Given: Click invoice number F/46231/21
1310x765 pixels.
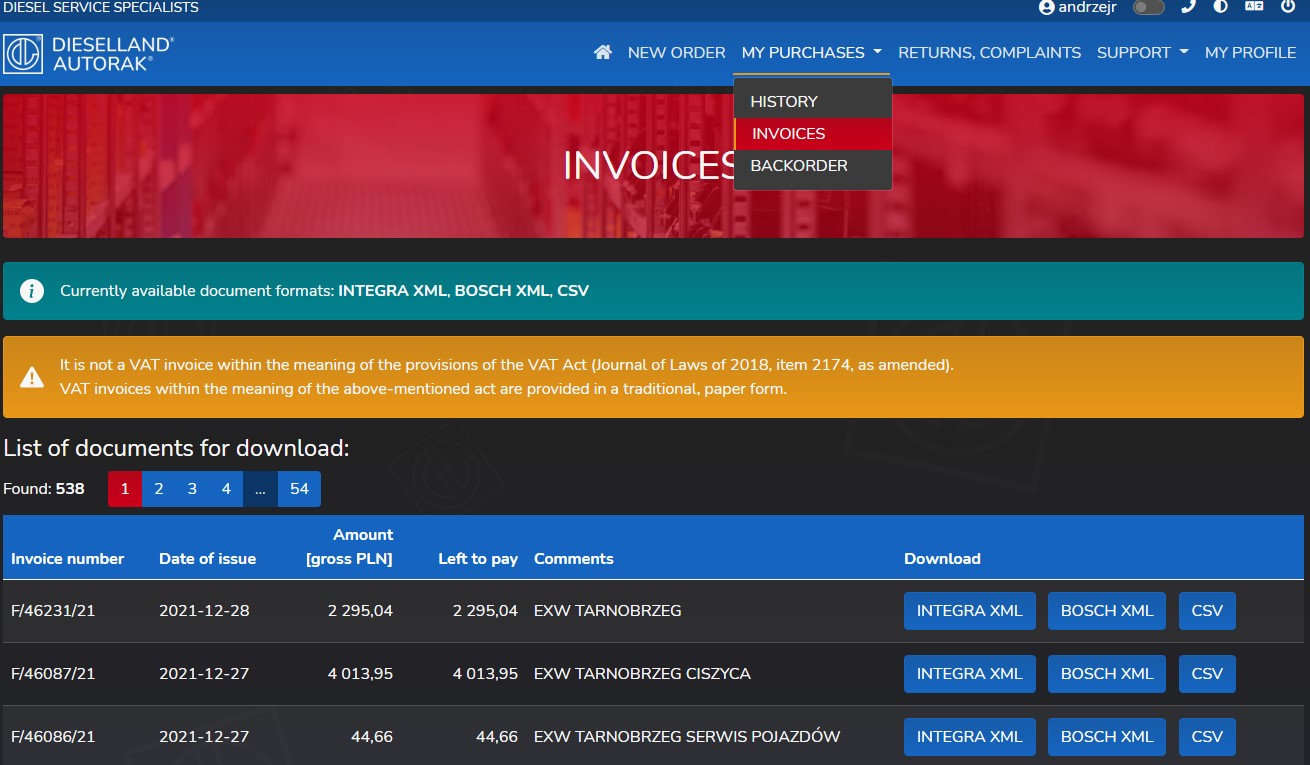Looking at the screenshot, I should pos(53,611).
